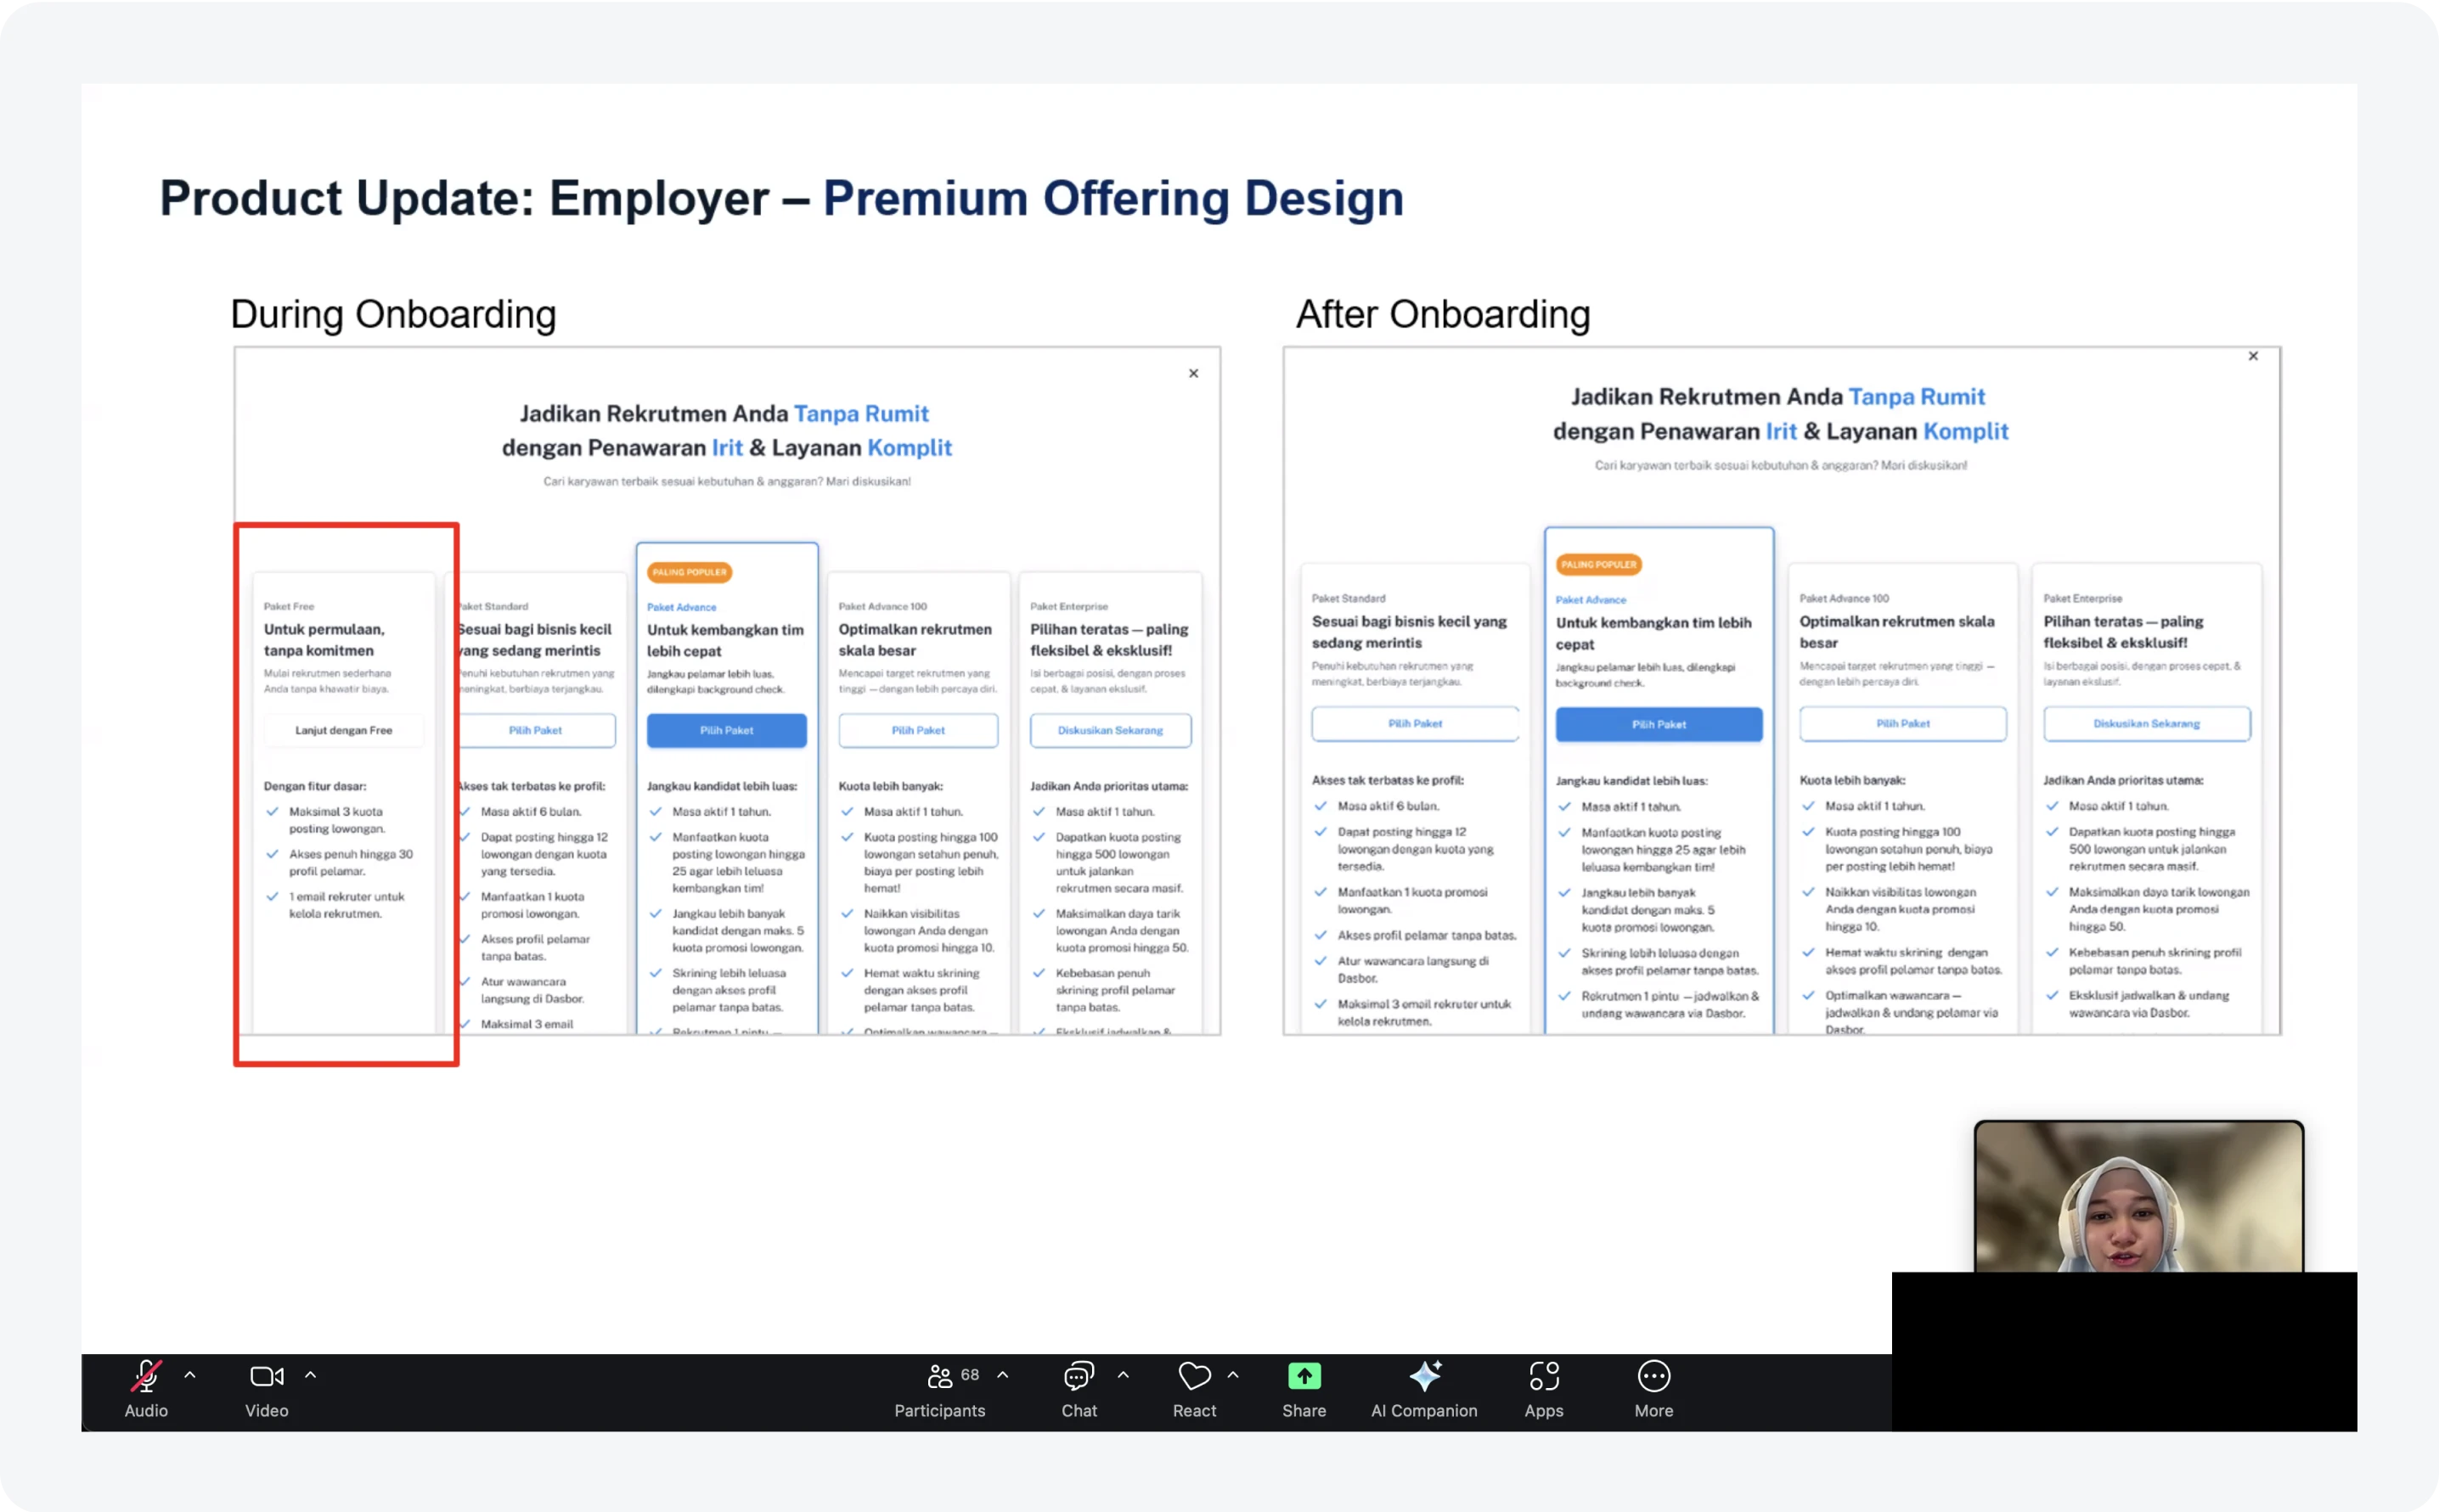The image size is (2439, 1512).
Task: Expand the participants options chevron
Action: coord(1003,1375)
